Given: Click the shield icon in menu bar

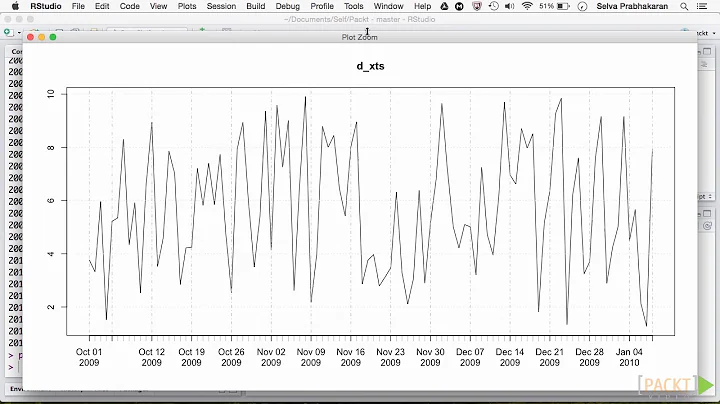Looking at the screenshot, I should [477, 6].
